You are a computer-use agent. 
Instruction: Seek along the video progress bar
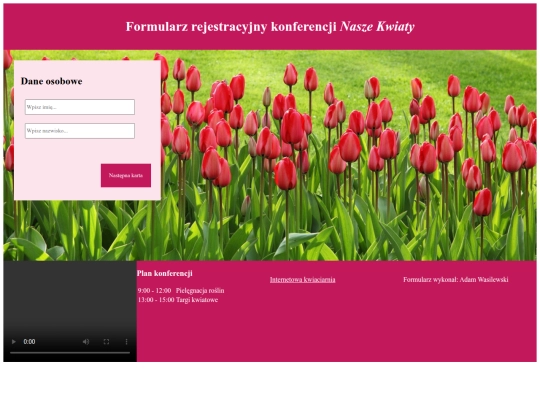70,353
